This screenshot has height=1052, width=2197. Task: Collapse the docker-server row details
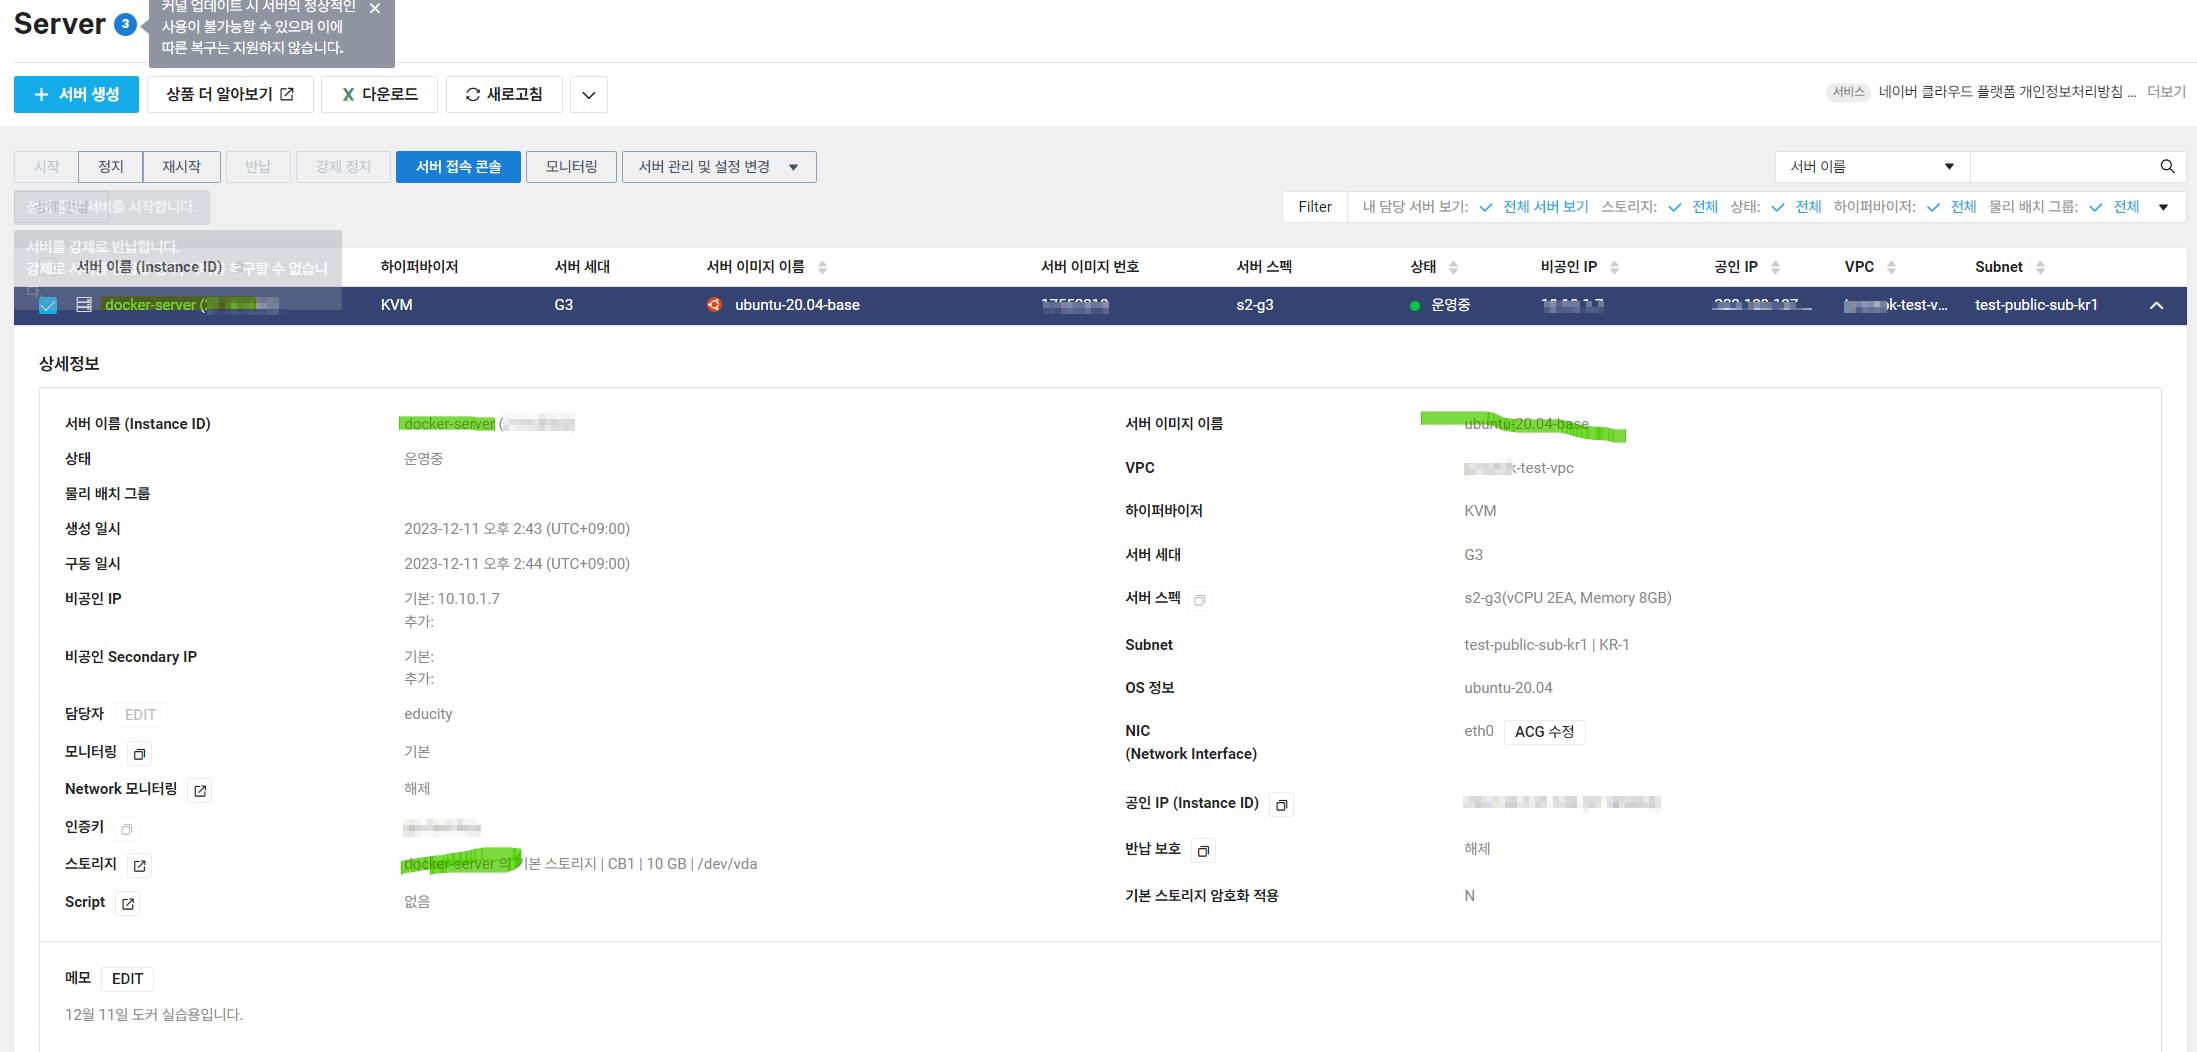click(x=2157, y=305)
